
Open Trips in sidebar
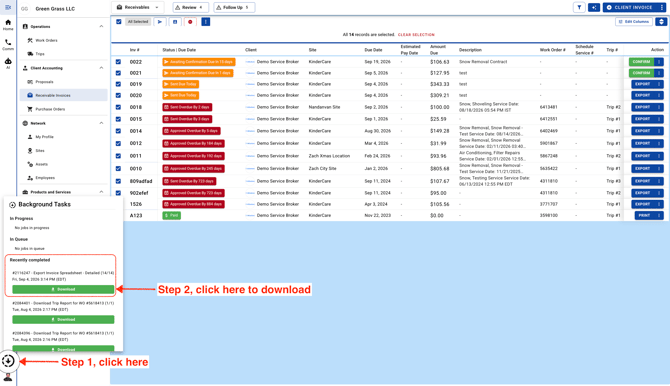point(40,54)
